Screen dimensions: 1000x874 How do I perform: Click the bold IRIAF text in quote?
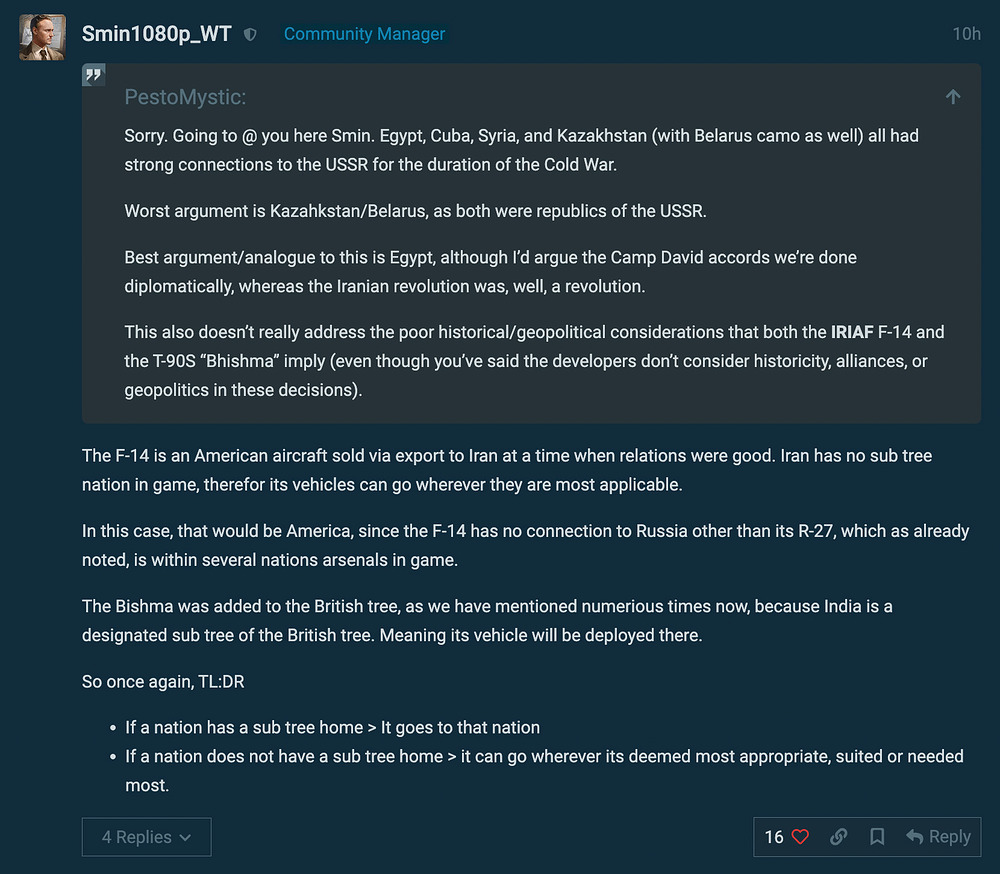[x=851, y=332]
